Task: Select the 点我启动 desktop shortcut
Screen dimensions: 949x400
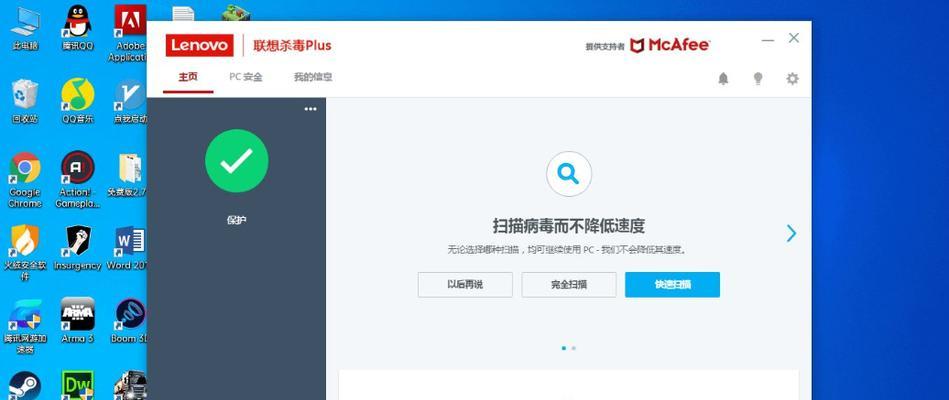Action: [x=130, y=101]
